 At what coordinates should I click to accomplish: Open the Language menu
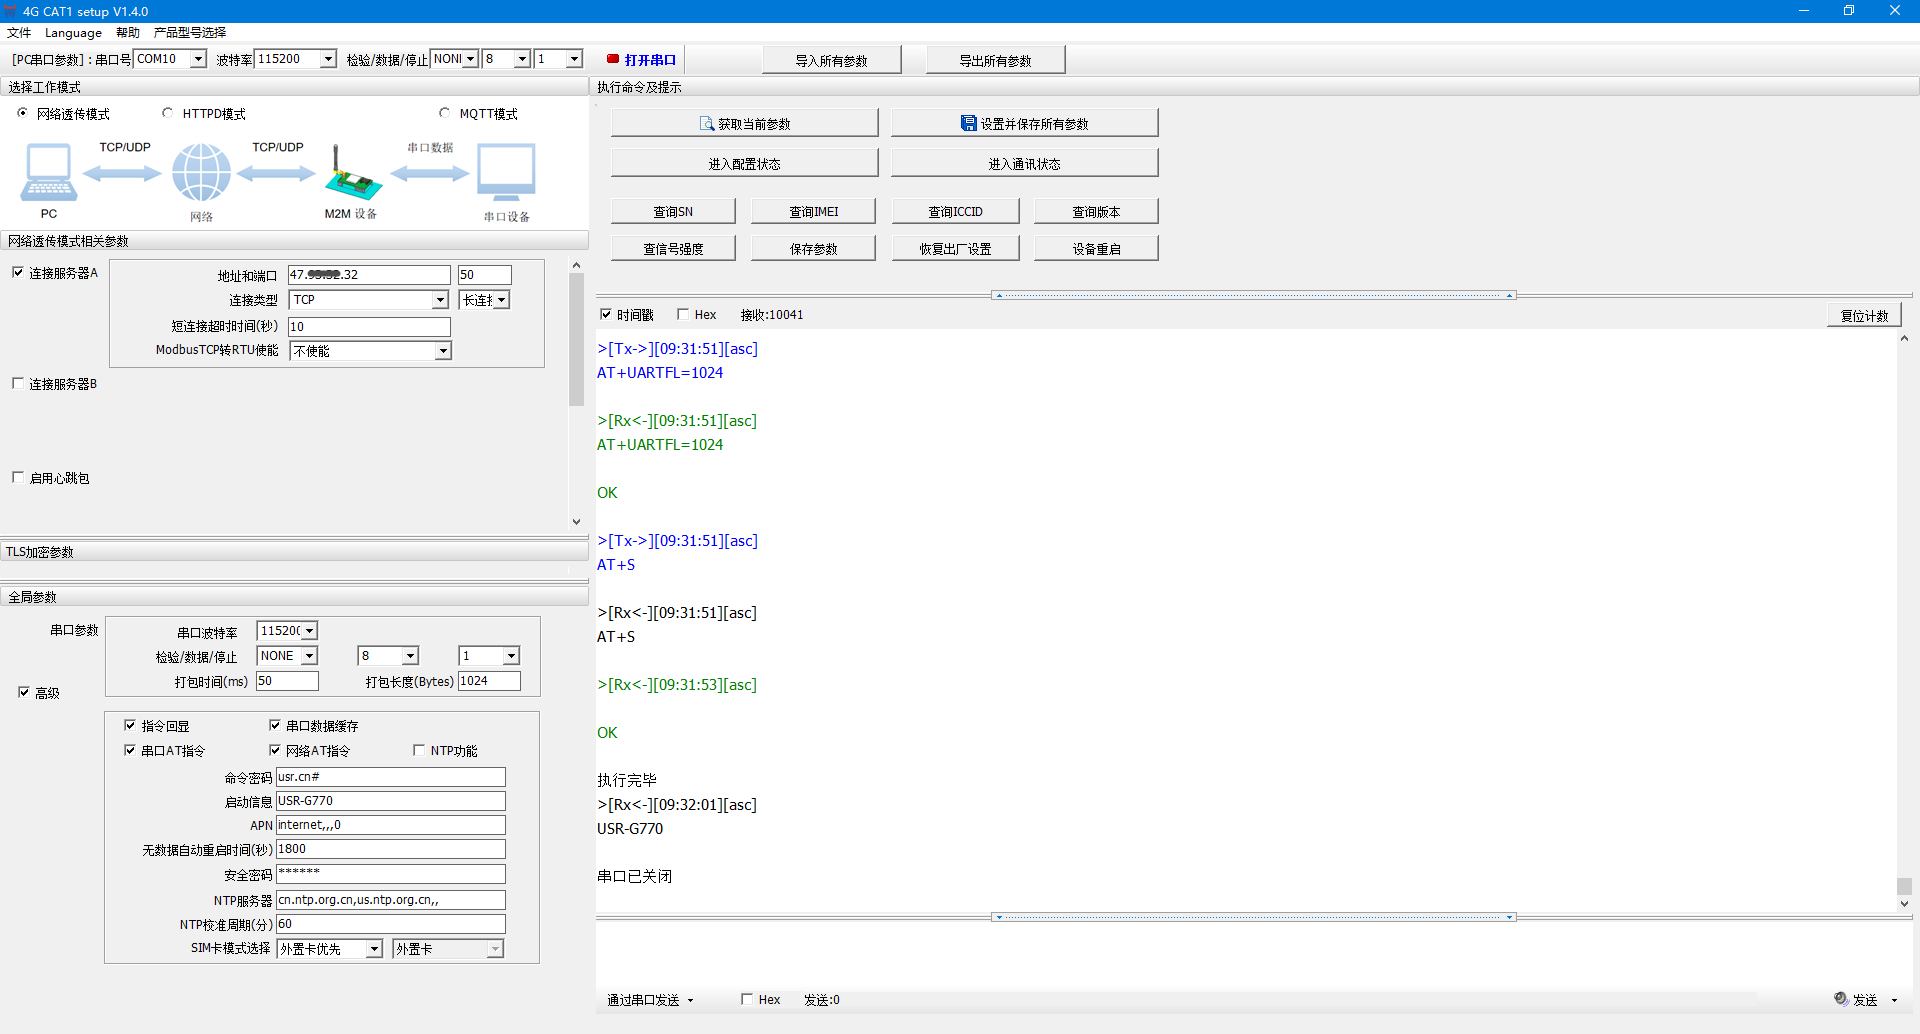(x=73, y=32)
